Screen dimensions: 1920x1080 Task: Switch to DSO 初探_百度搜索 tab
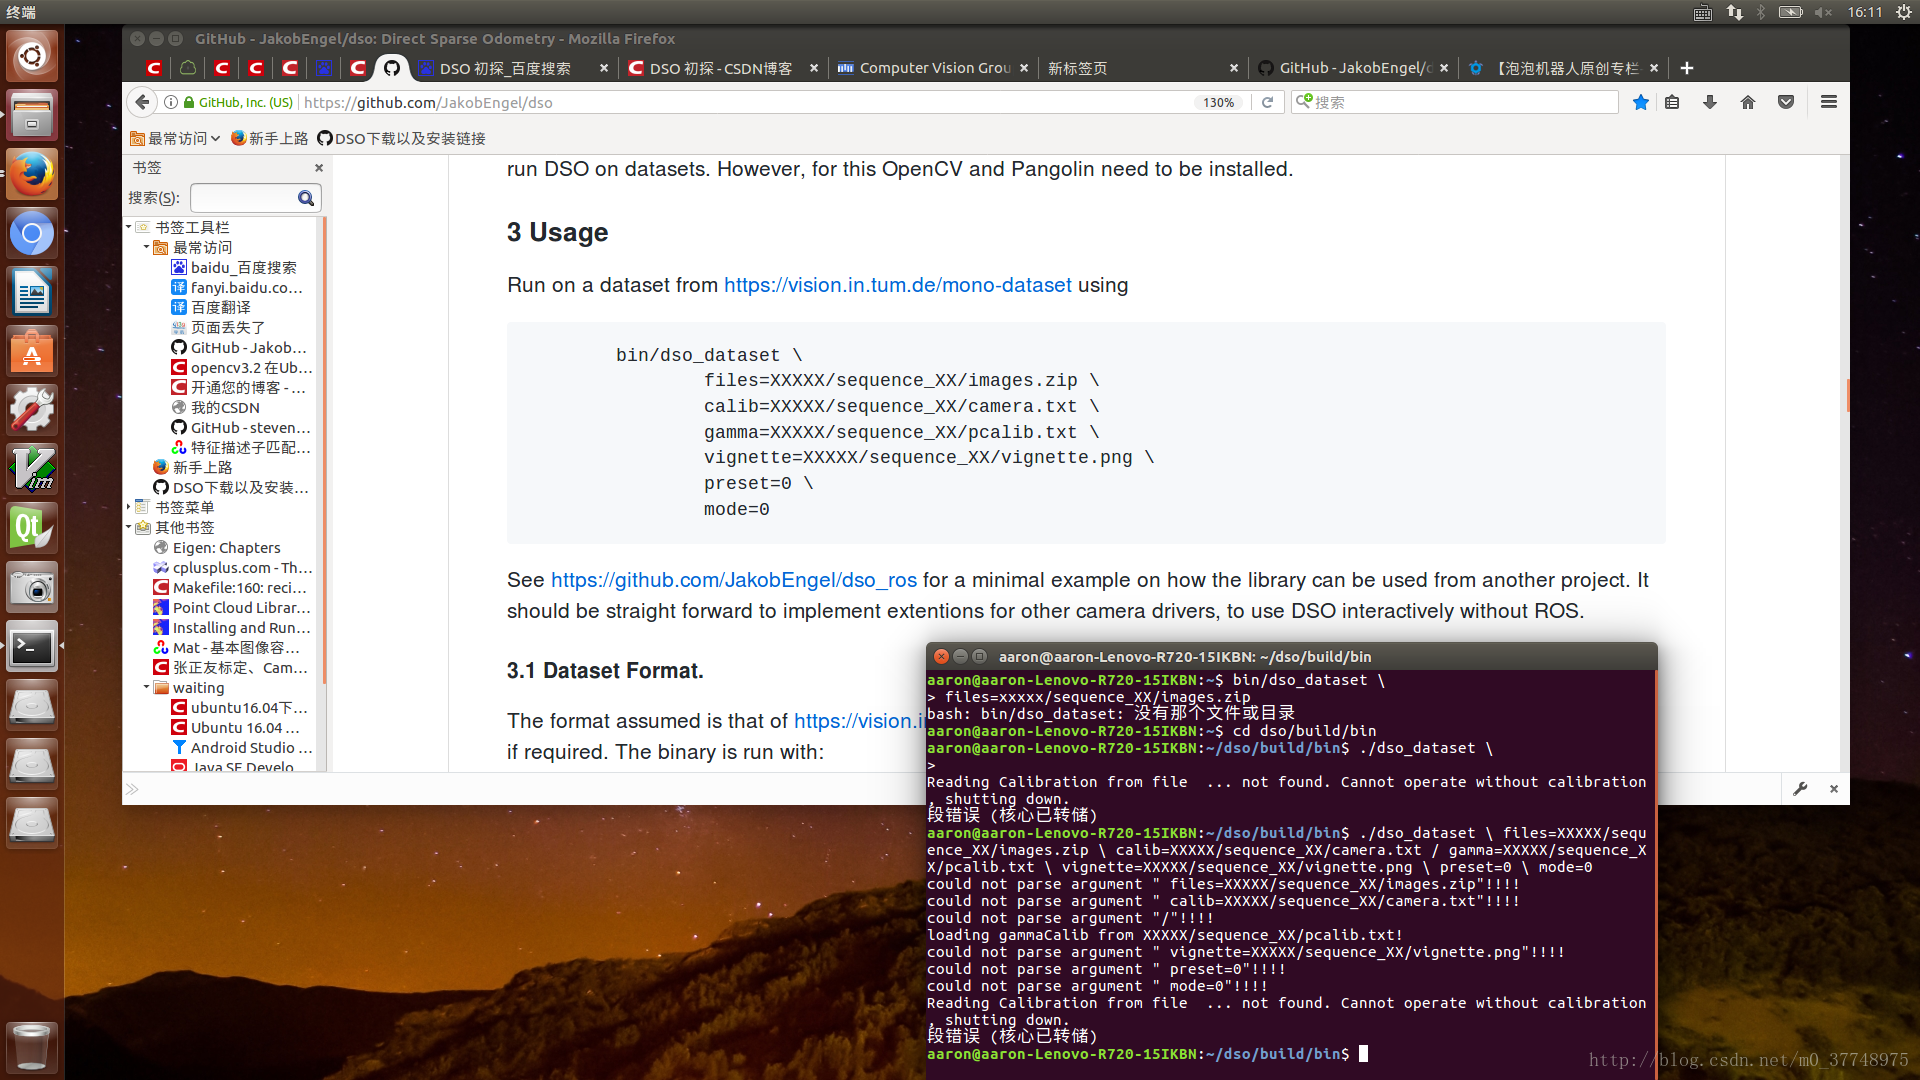pyautogui.click(x=505, y=68)
